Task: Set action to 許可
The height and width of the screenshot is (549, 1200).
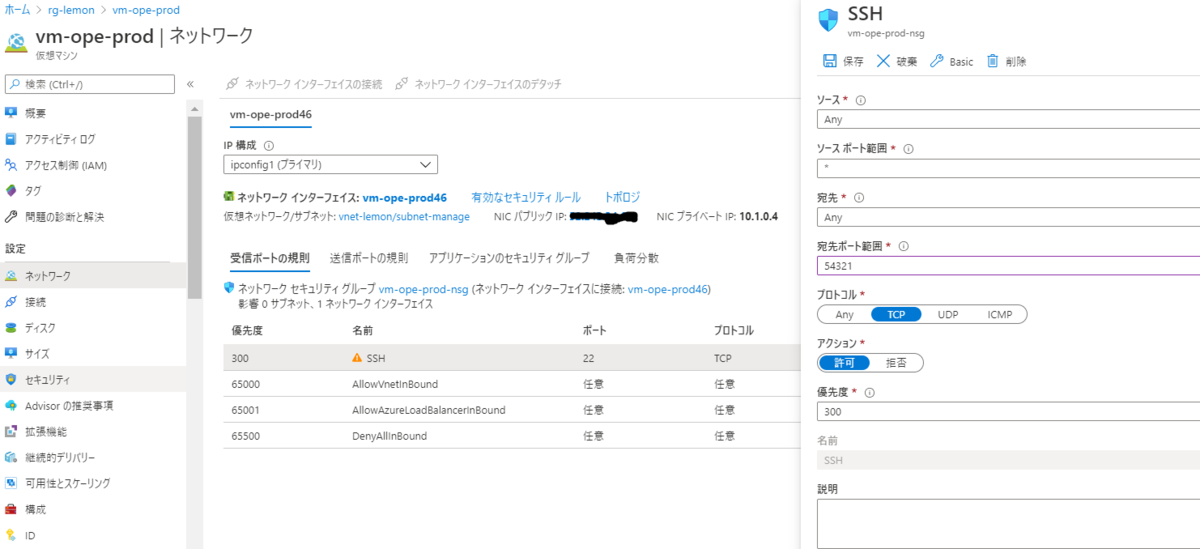Action: (845, 363)
